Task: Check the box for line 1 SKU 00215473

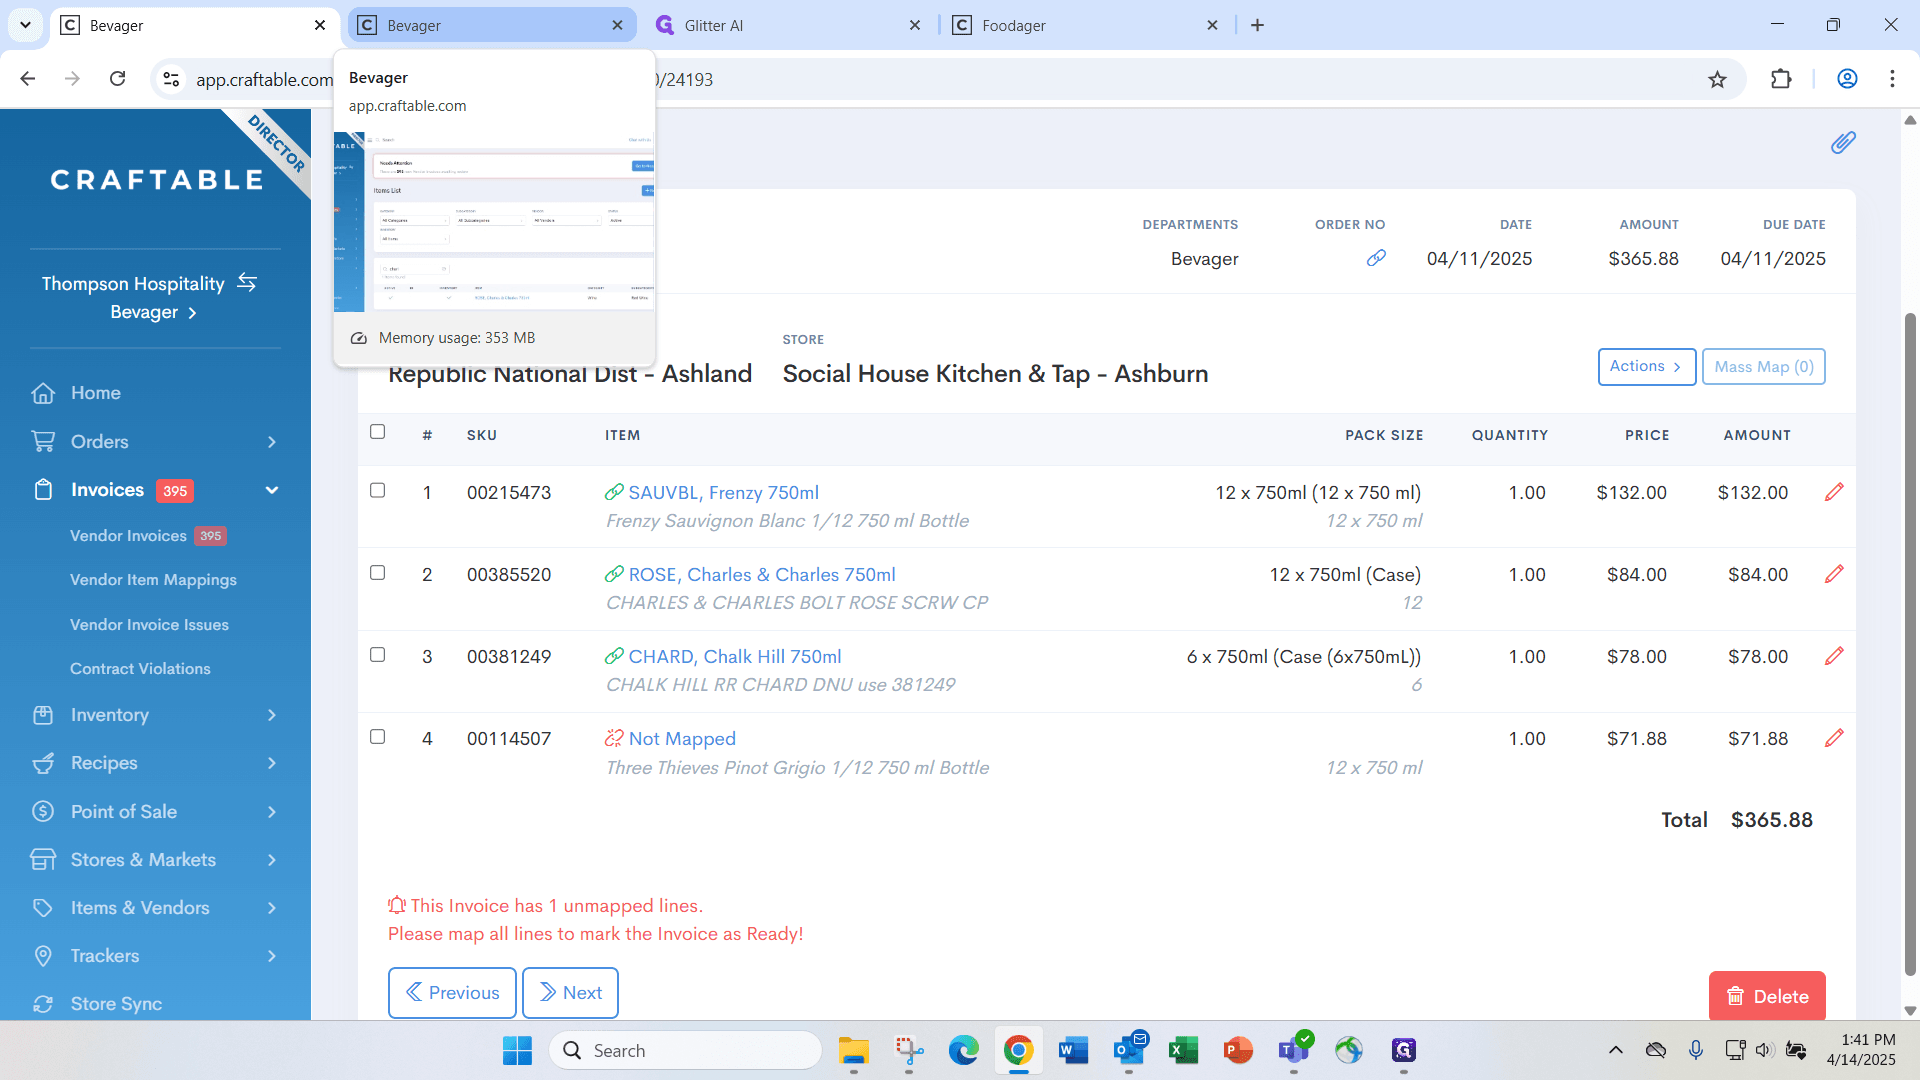Action: [x=377, y=490]
